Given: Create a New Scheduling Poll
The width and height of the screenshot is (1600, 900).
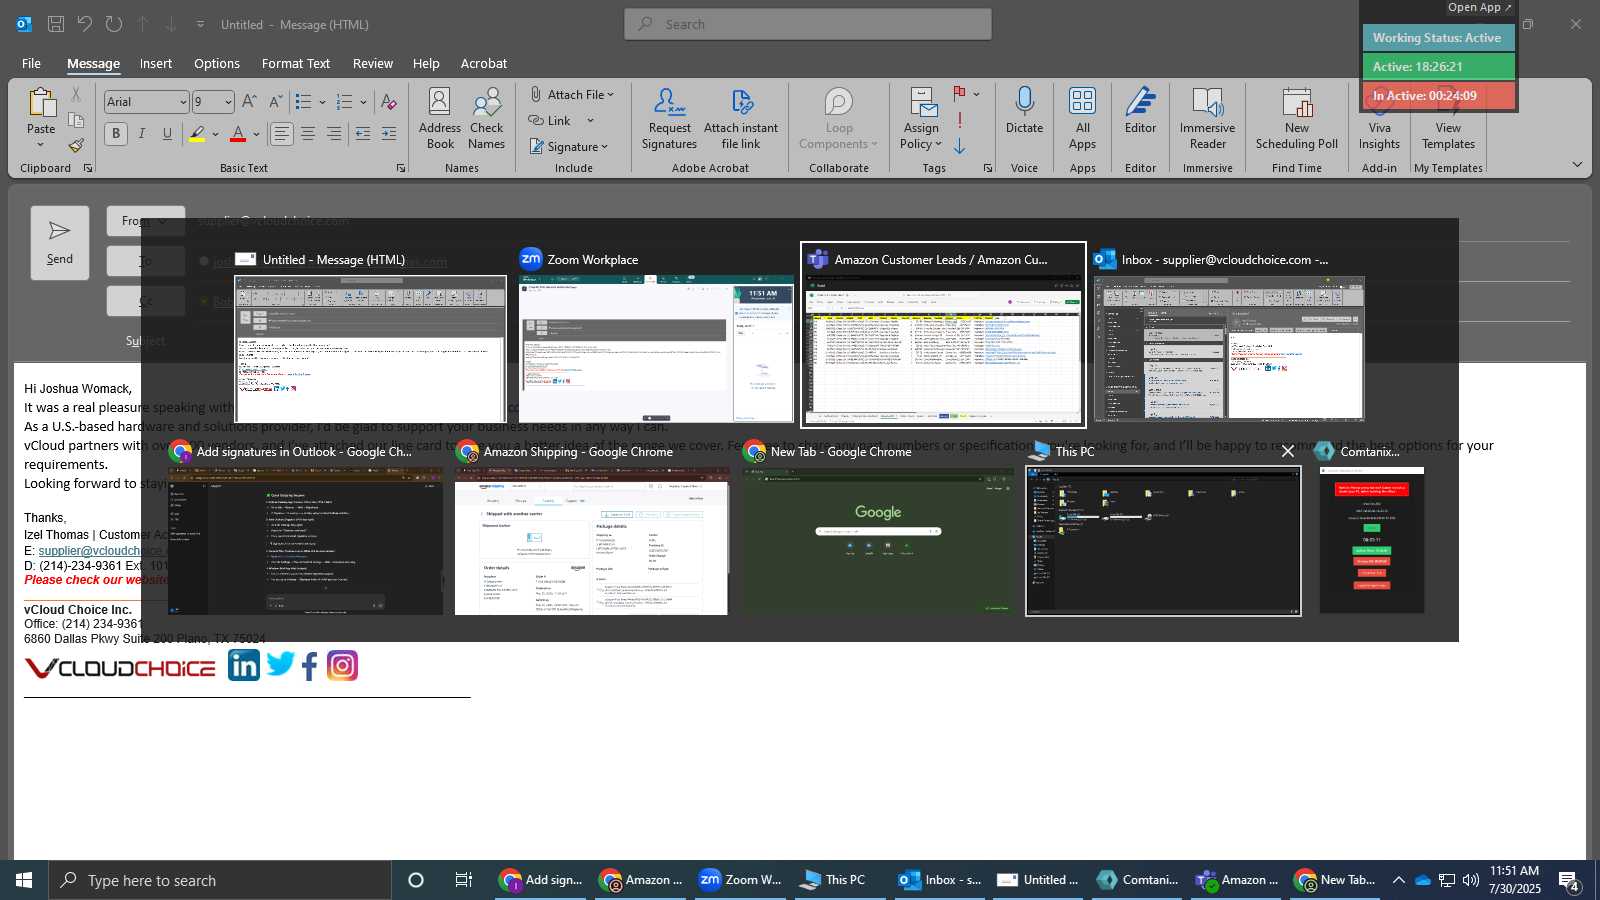Looking at the screenshot, I should 1297,118.
